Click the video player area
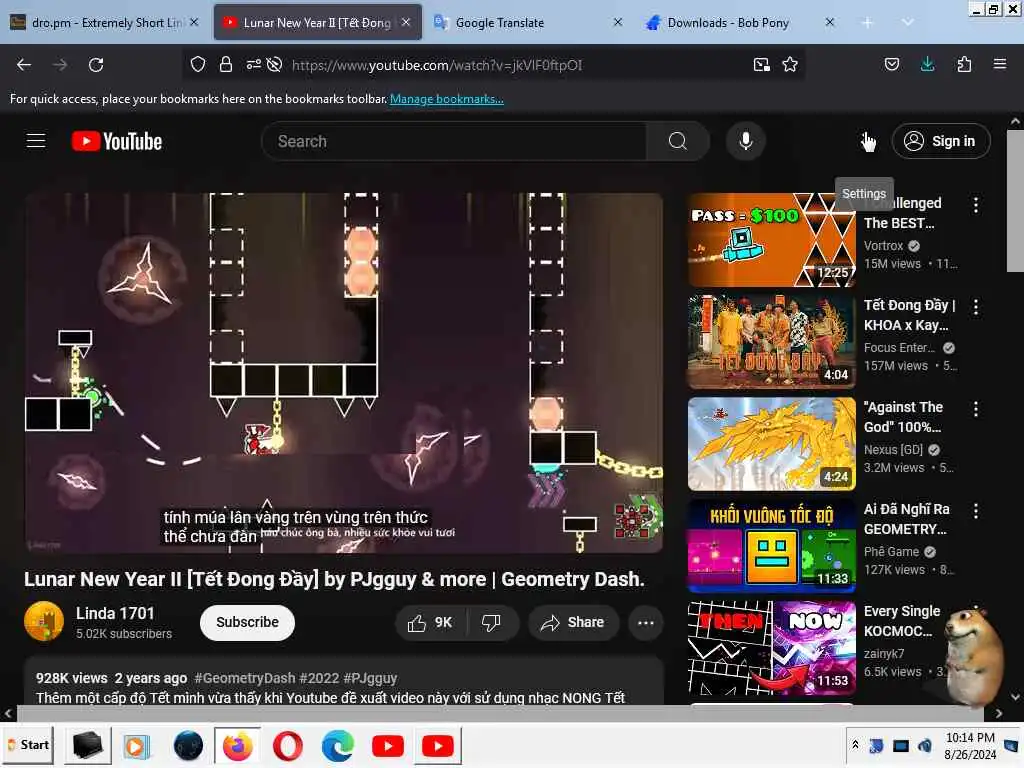 tap(344, 373)
